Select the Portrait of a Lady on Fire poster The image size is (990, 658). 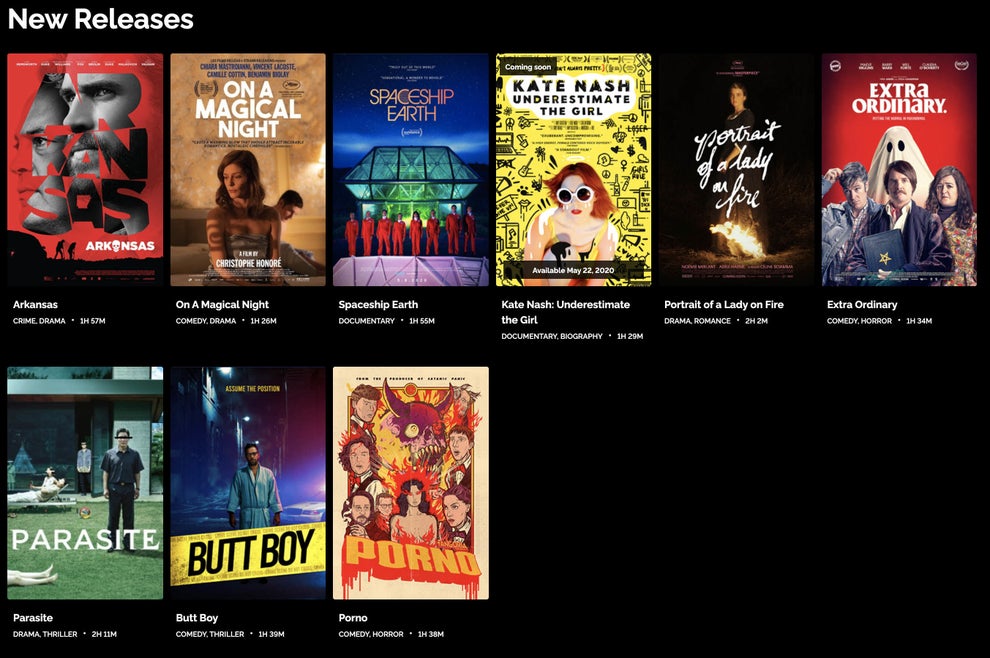tap(736, 170)
